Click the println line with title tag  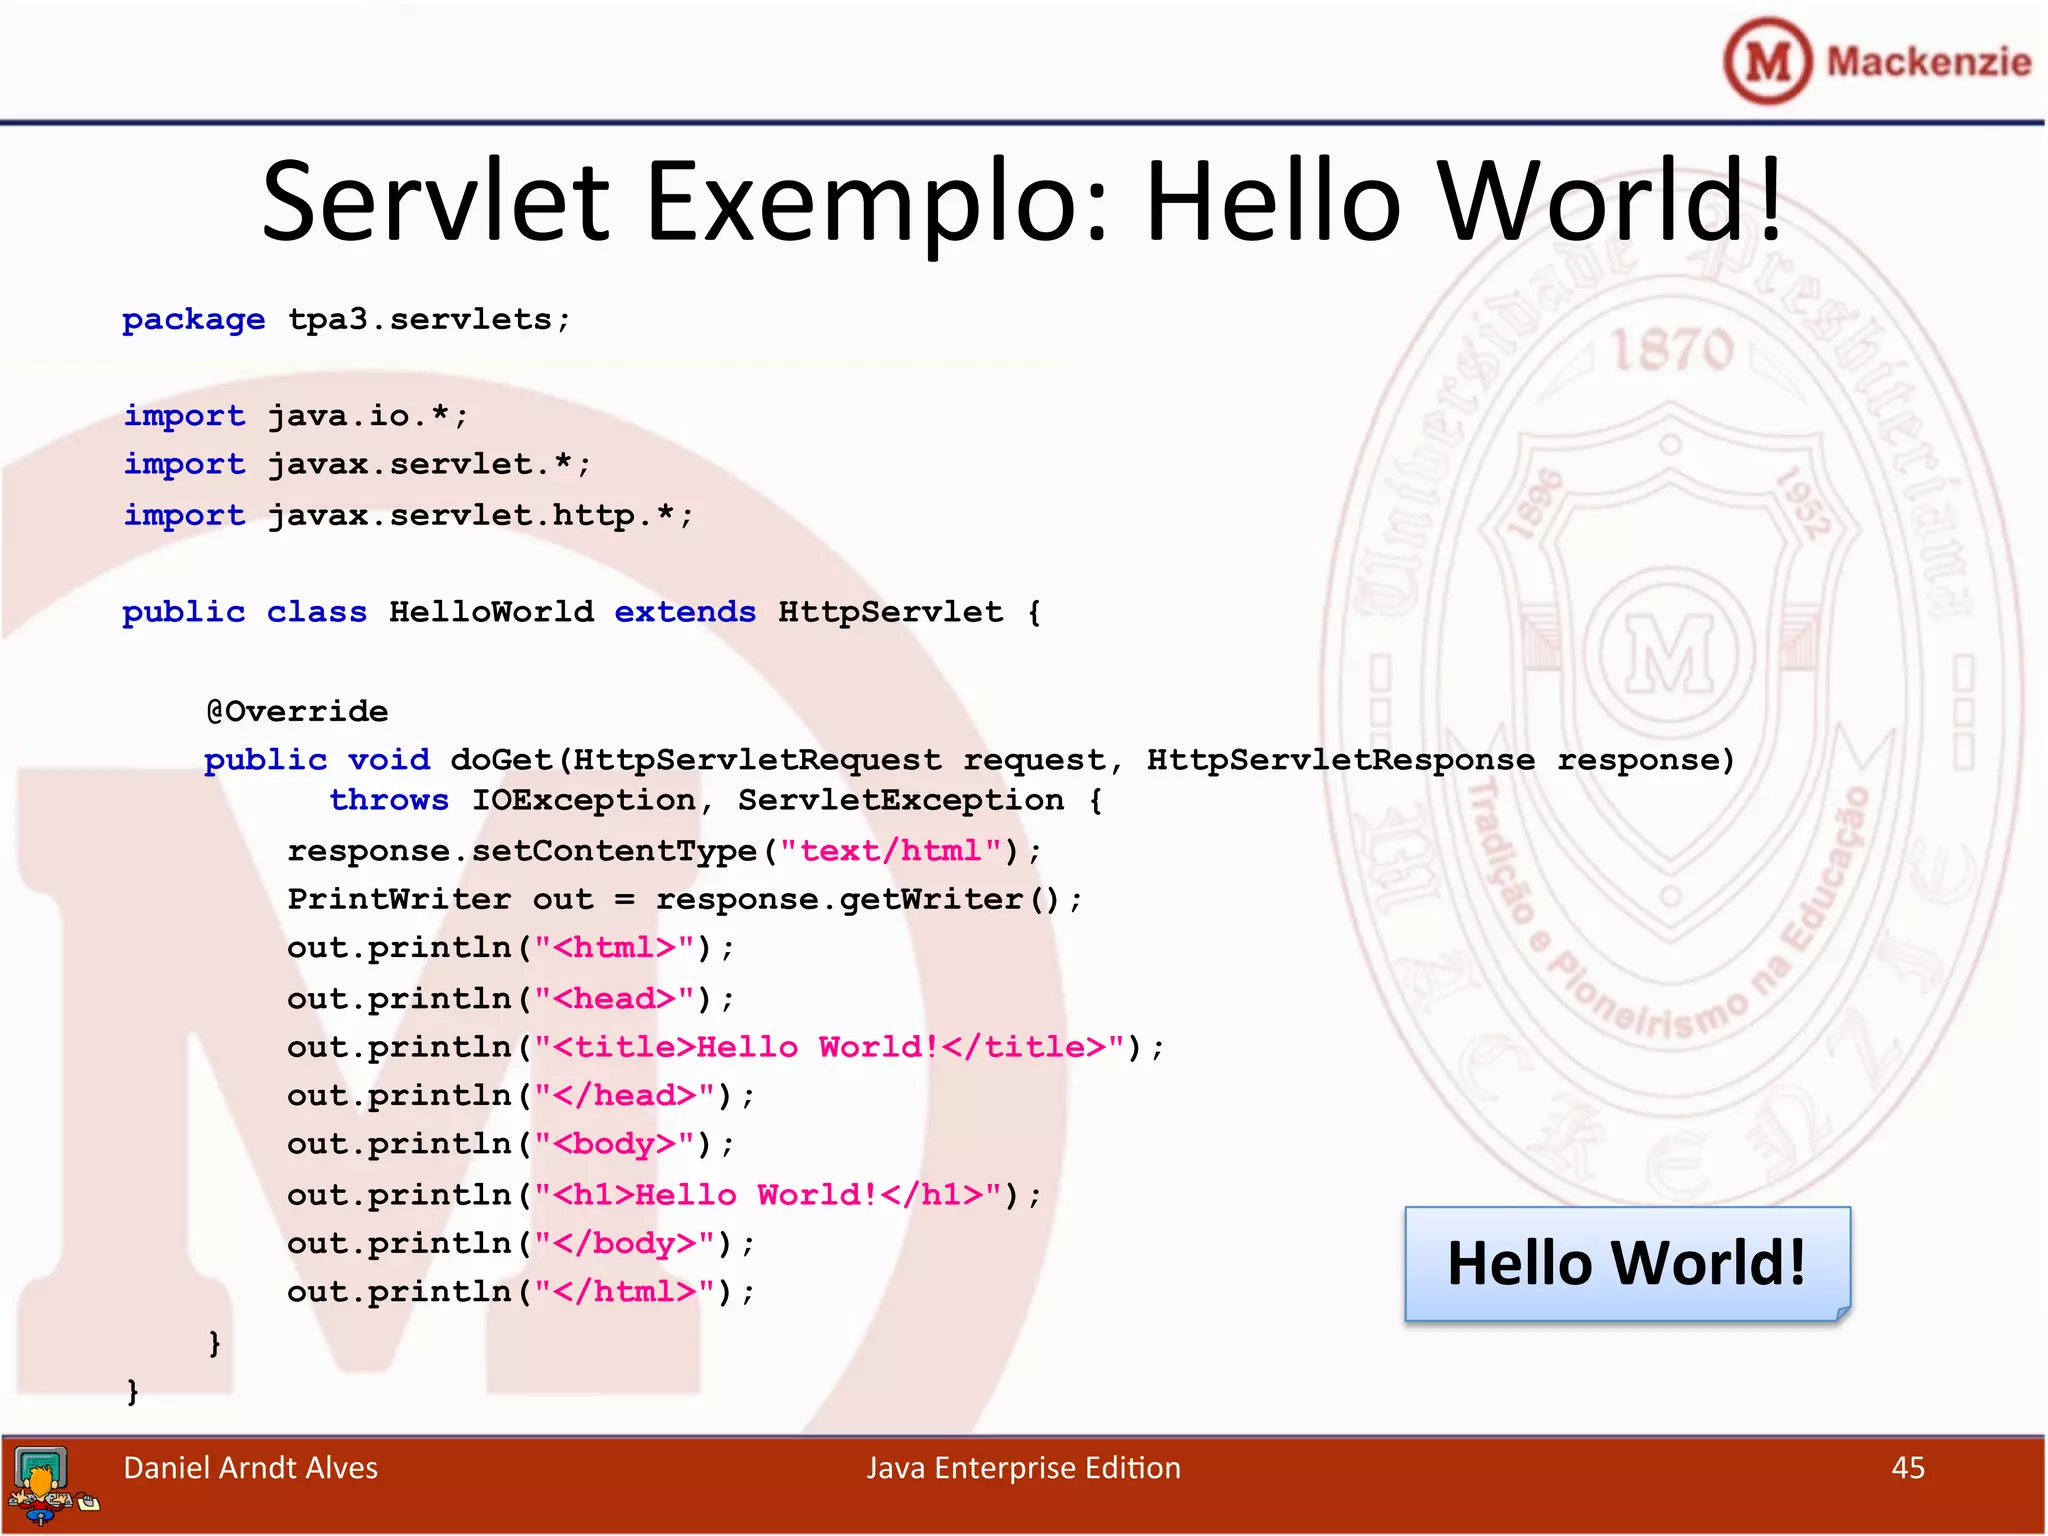tap(726, 1047)
